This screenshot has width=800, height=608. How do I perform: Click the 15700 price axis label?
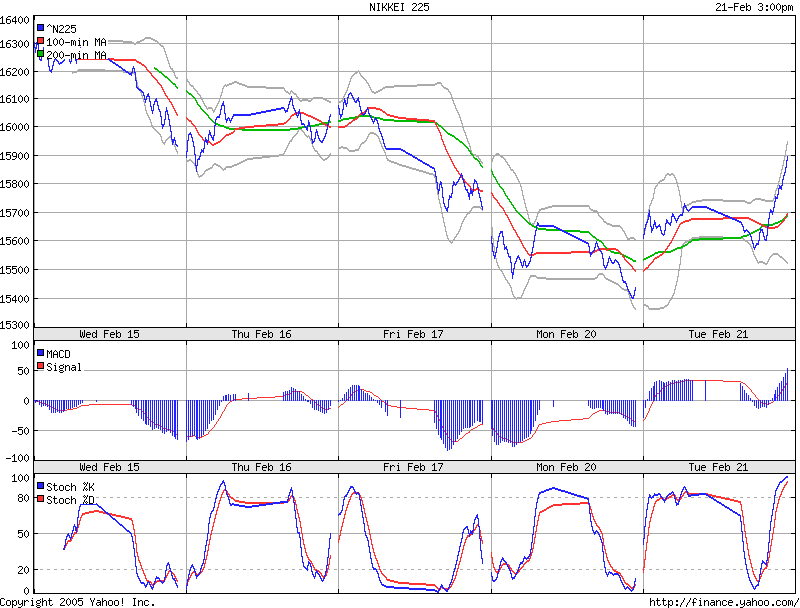coord(15,212)
